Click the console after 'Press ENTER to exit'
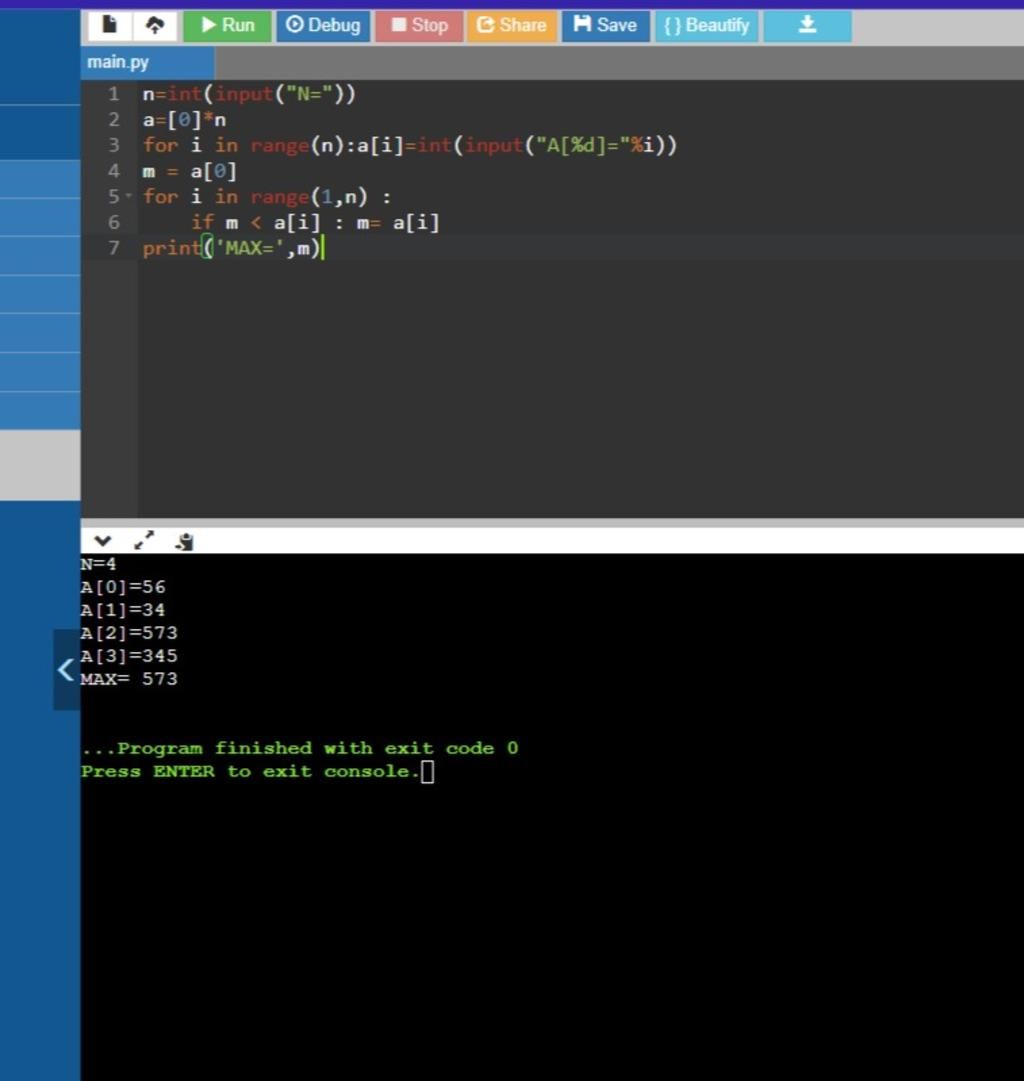 (428, 772)
